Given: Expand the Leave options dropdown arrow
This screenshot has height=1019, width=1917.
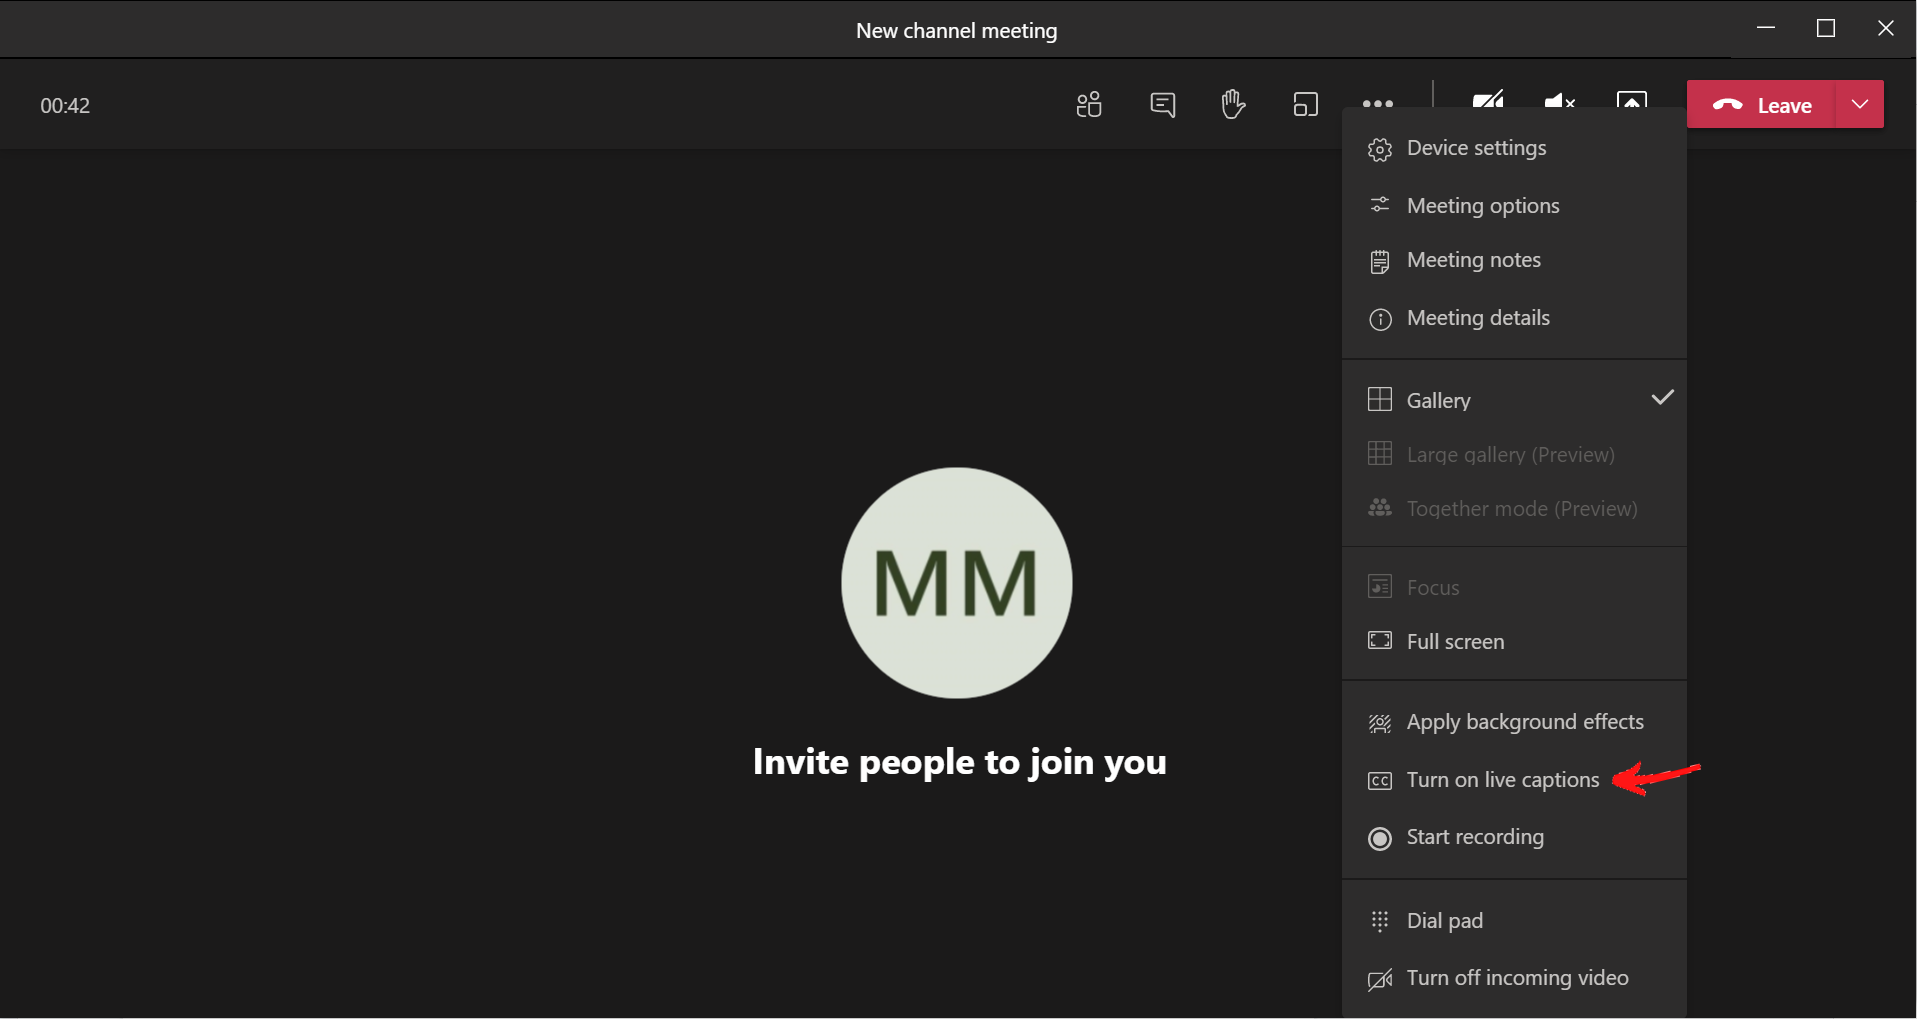Looking at the screenshot, I should point(1860,105).
